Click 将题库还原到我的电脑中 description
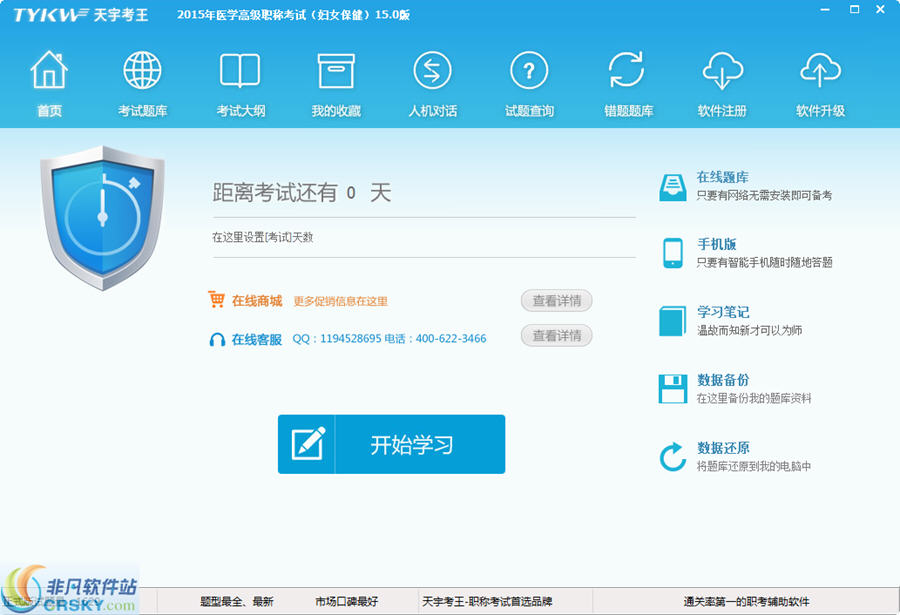The width and height of the screenshot is (900, 615). [x=754, y=466]
